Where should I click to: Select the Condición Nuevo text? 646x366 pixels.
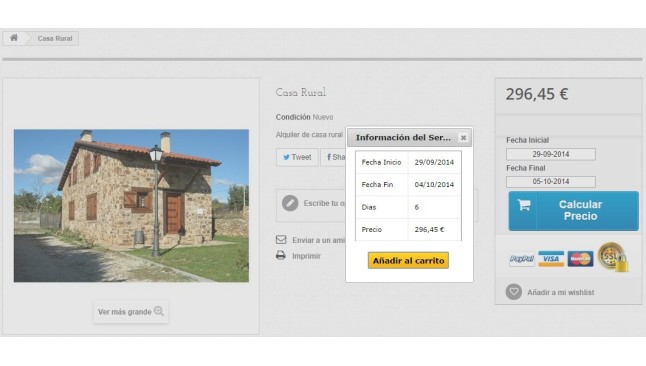(x=304, y=117)
